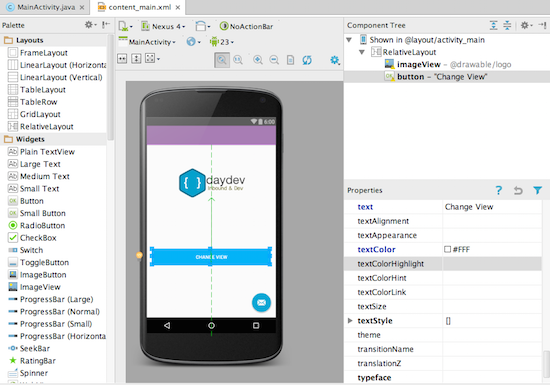Select the CHANGE VIEW button in preview
Viewport: 550px width, 385px height.
click(x=211, y=257)
